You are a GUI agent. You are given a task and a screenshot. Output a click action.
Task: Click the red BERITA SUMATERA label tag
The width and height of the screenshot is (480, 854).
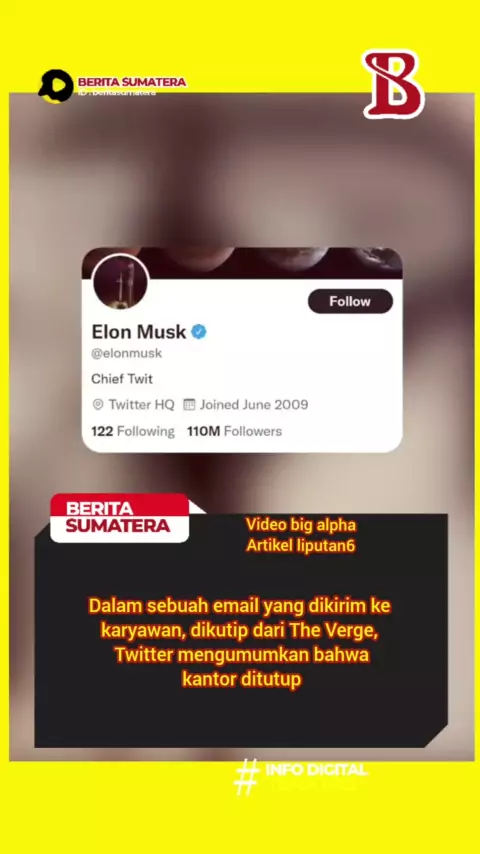119,517
